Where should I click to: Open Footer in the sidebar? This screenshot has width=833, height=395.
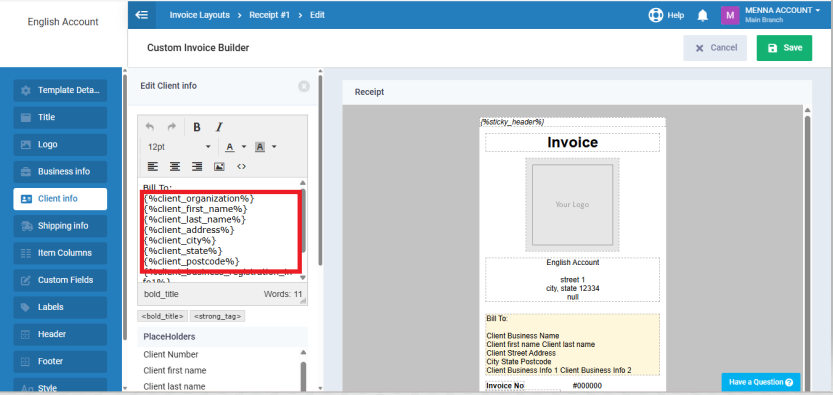(x=60, y=361)
